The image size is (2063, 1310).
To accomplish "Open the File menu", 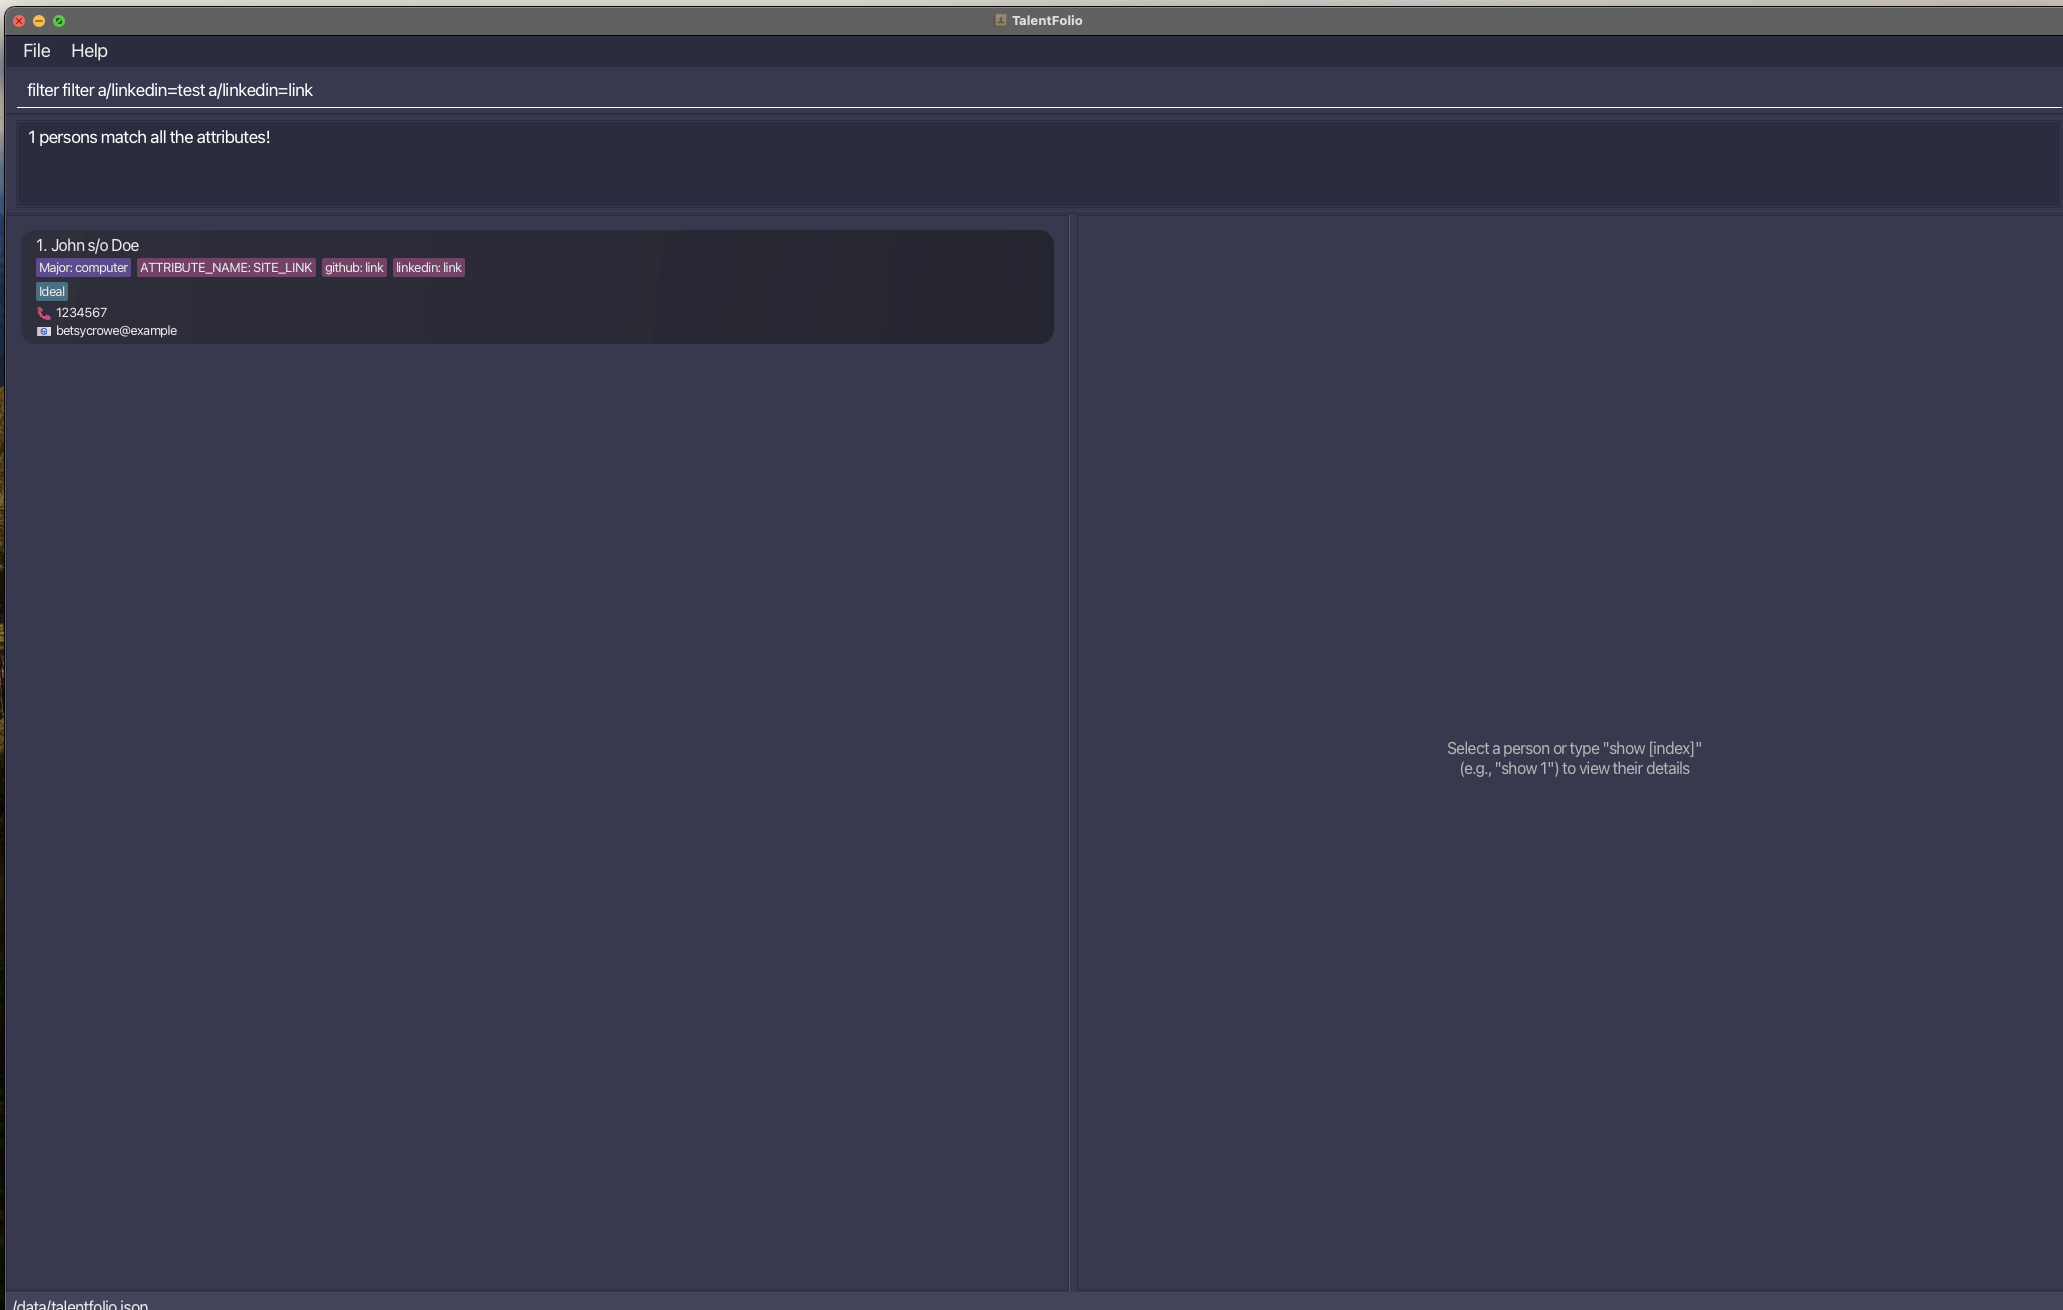I will 36,51.
